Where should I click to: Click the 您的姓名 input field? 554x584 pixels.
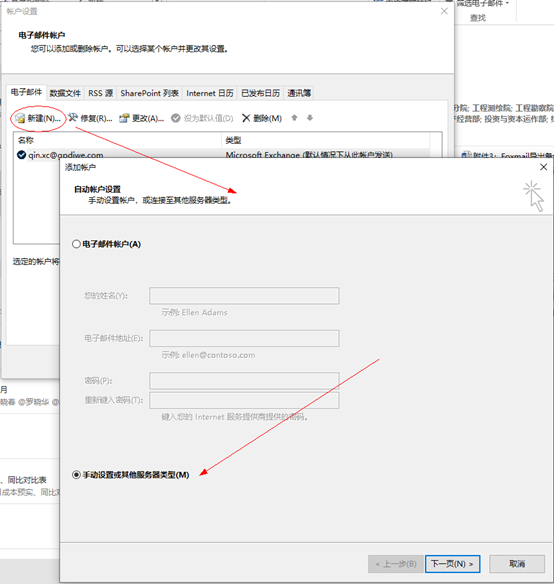(x=244, y=296)
